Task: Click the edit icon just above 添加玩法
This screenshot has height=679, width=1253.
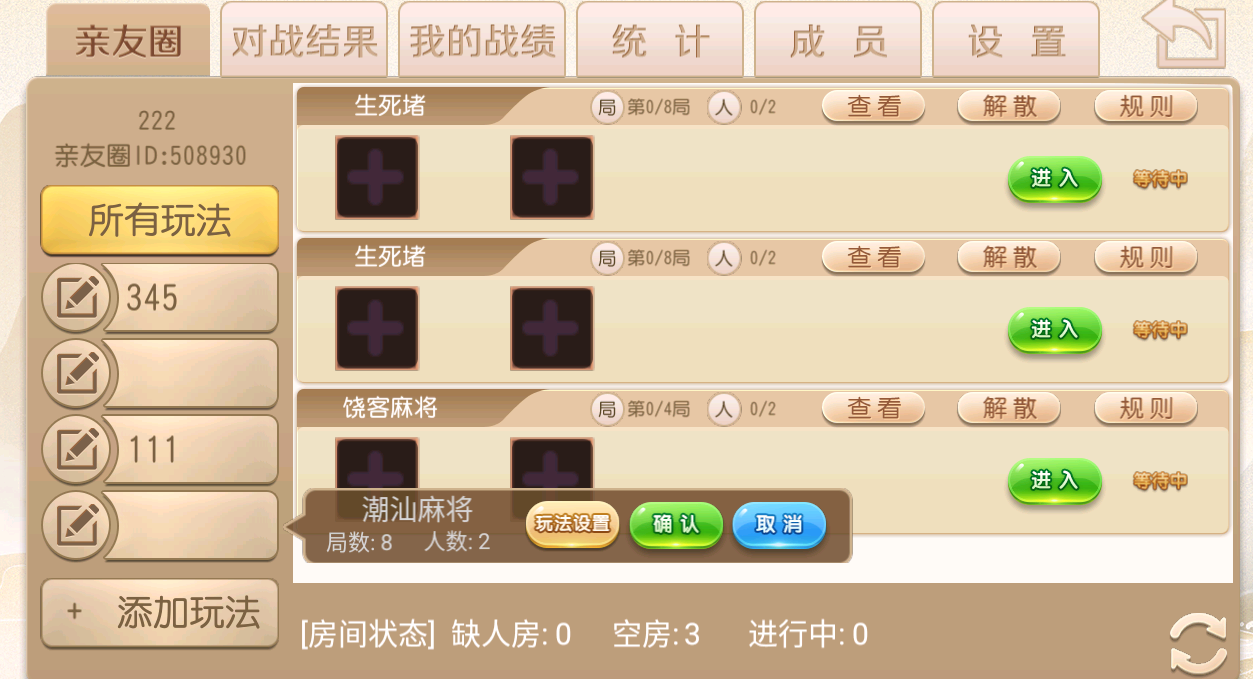Action: [79, 525]
